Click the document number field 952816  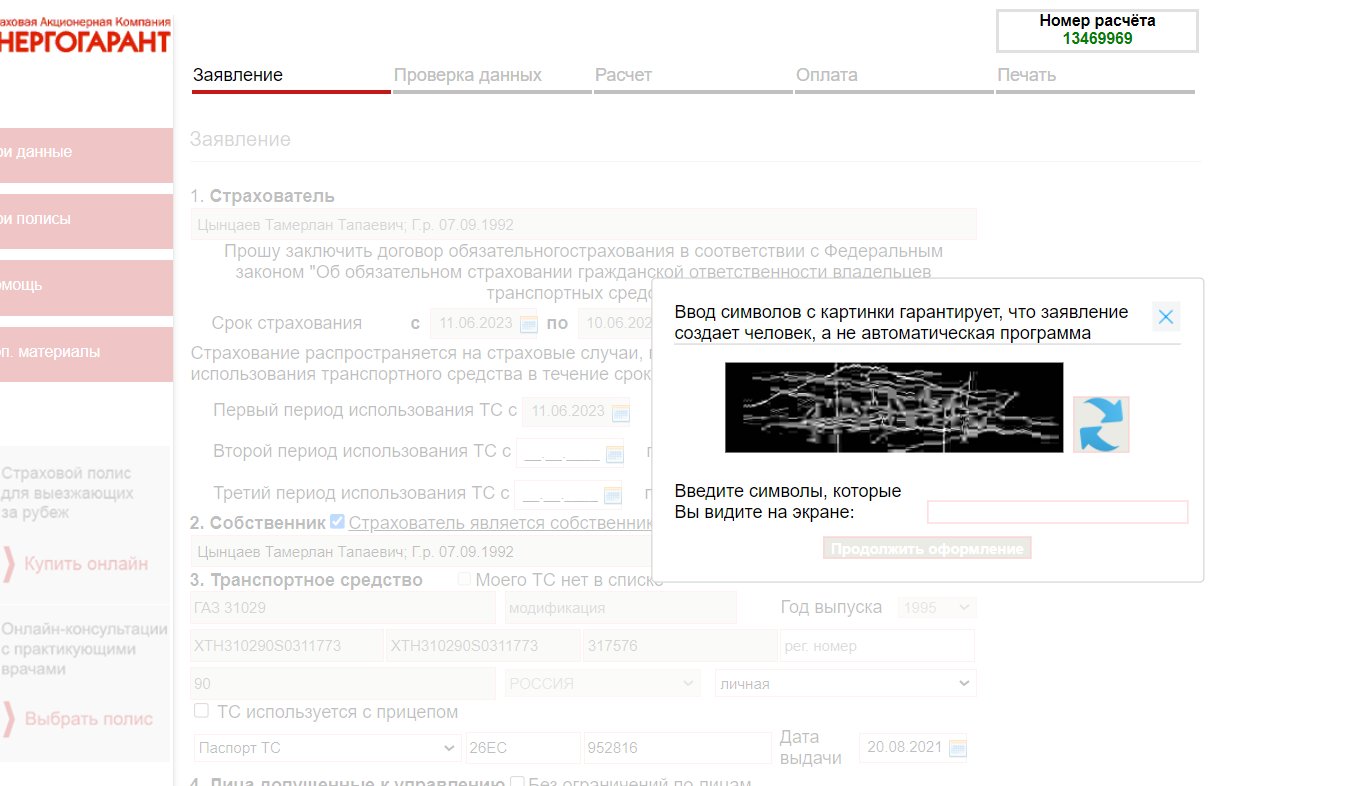point(679,748)
